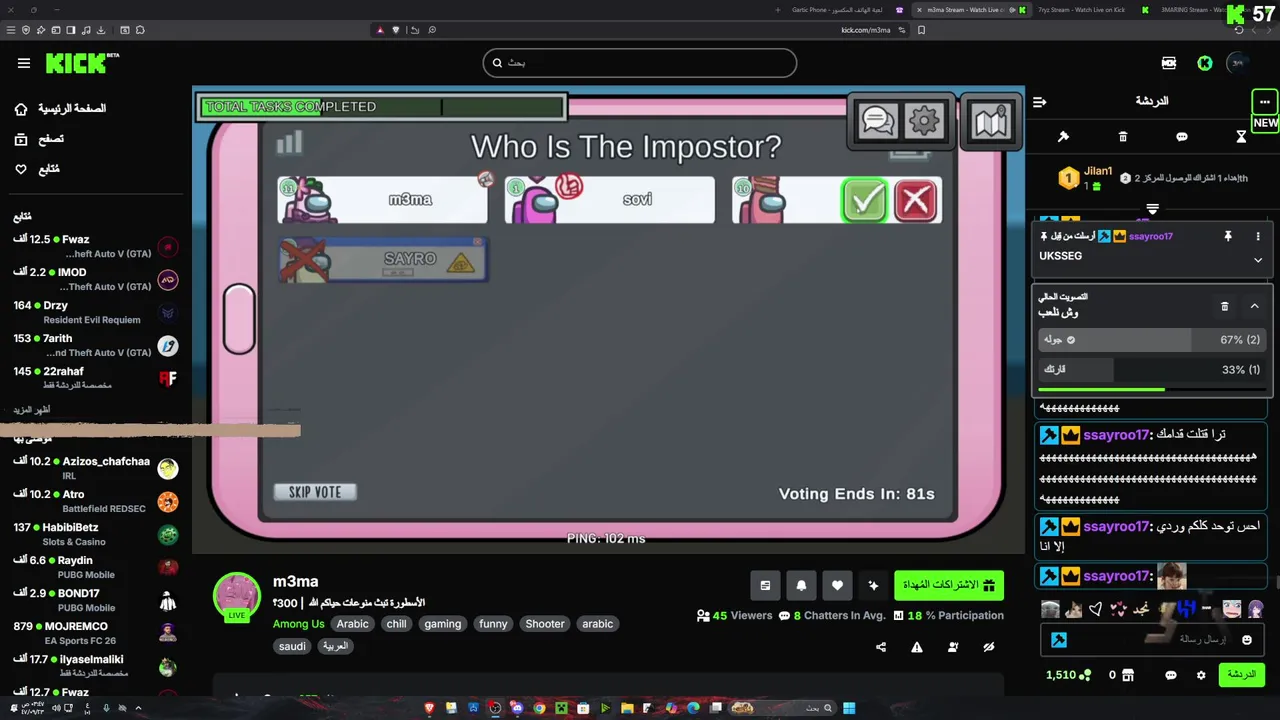This screenshot has width=1280, height=720.
Task: Open IMOD channel in followed list
Action: [x=95, y=279]
